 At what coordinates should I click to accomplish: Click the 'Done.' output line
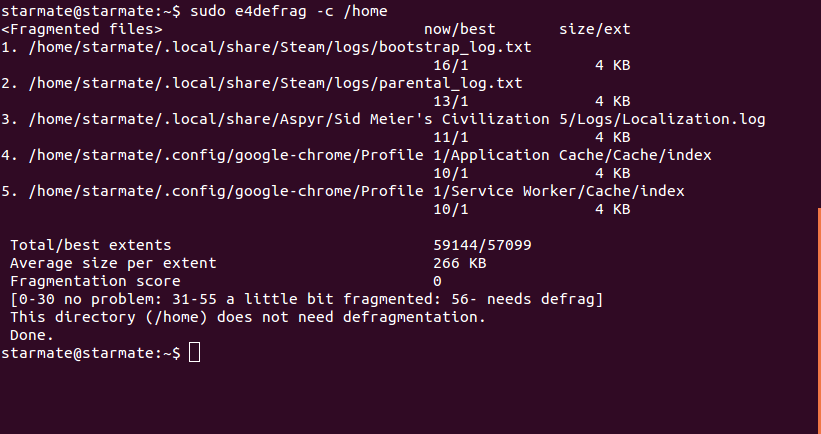tap(32, 335)
